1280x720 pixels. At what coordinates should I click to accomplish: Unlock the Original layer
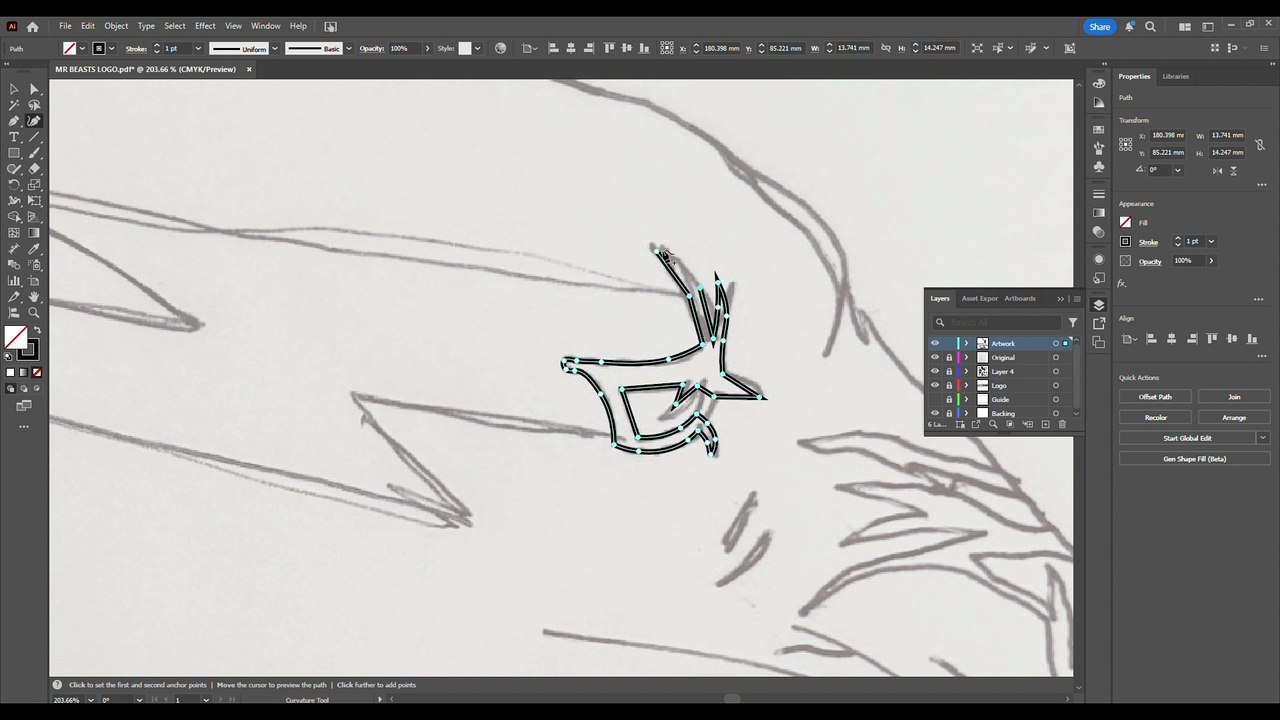(949, 357)
